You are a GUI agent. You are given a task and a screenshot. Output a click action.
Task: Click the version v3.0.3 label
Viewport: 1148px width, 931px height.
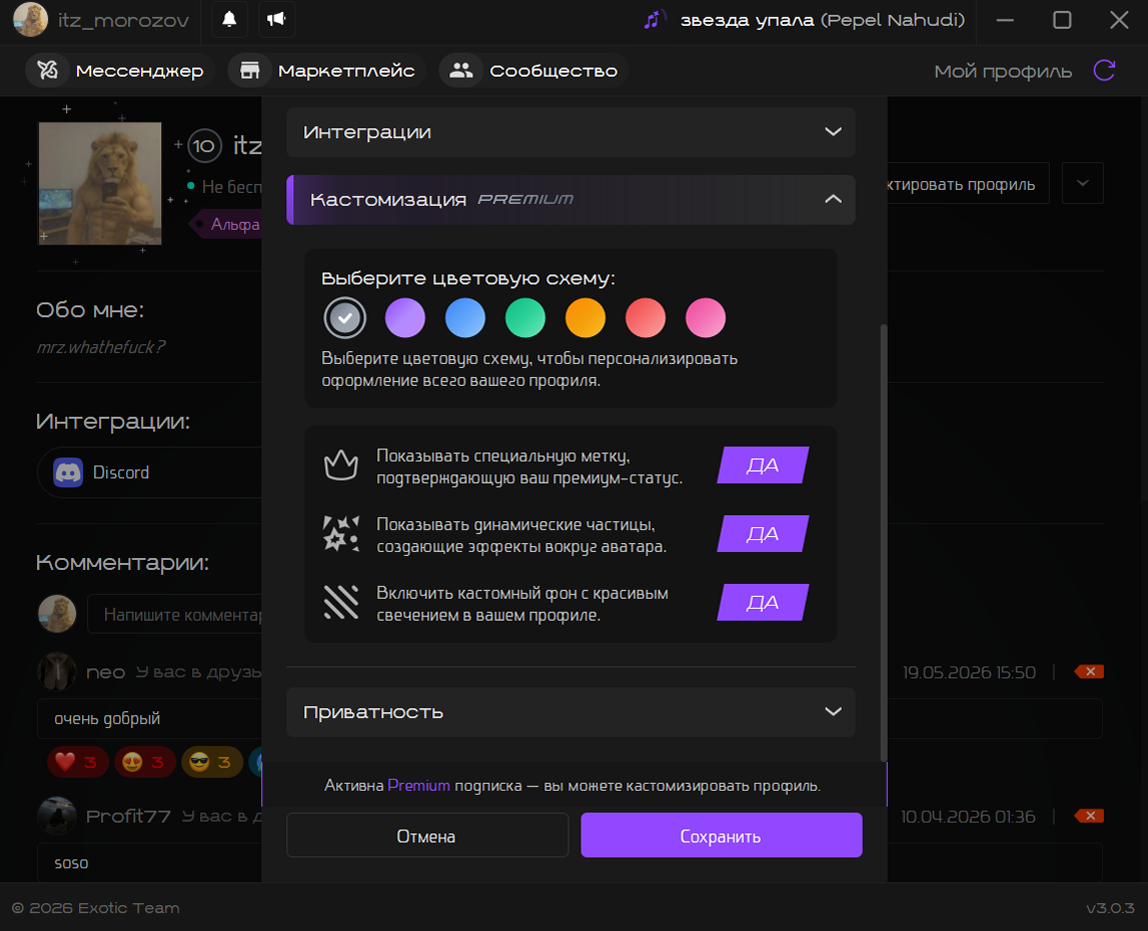[1110, 908]
